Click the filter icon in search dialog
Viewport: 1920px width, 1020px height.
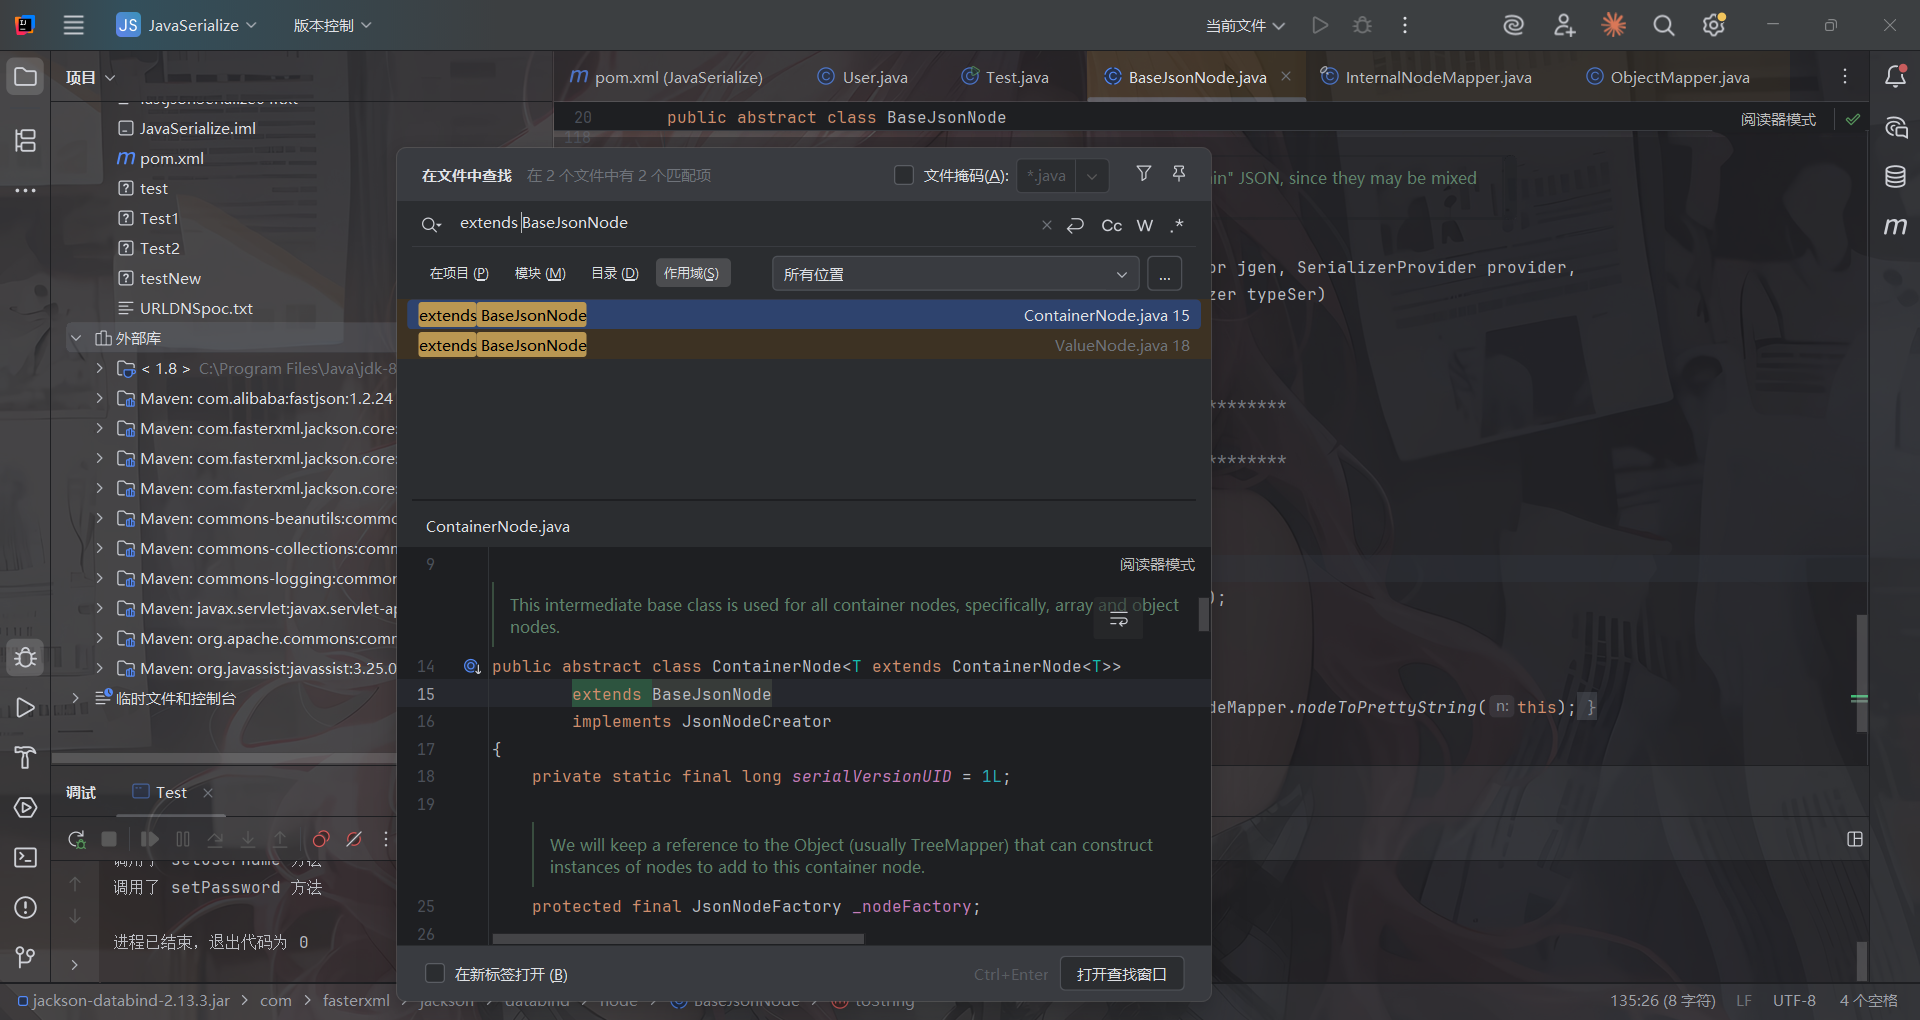point(1143,174)
